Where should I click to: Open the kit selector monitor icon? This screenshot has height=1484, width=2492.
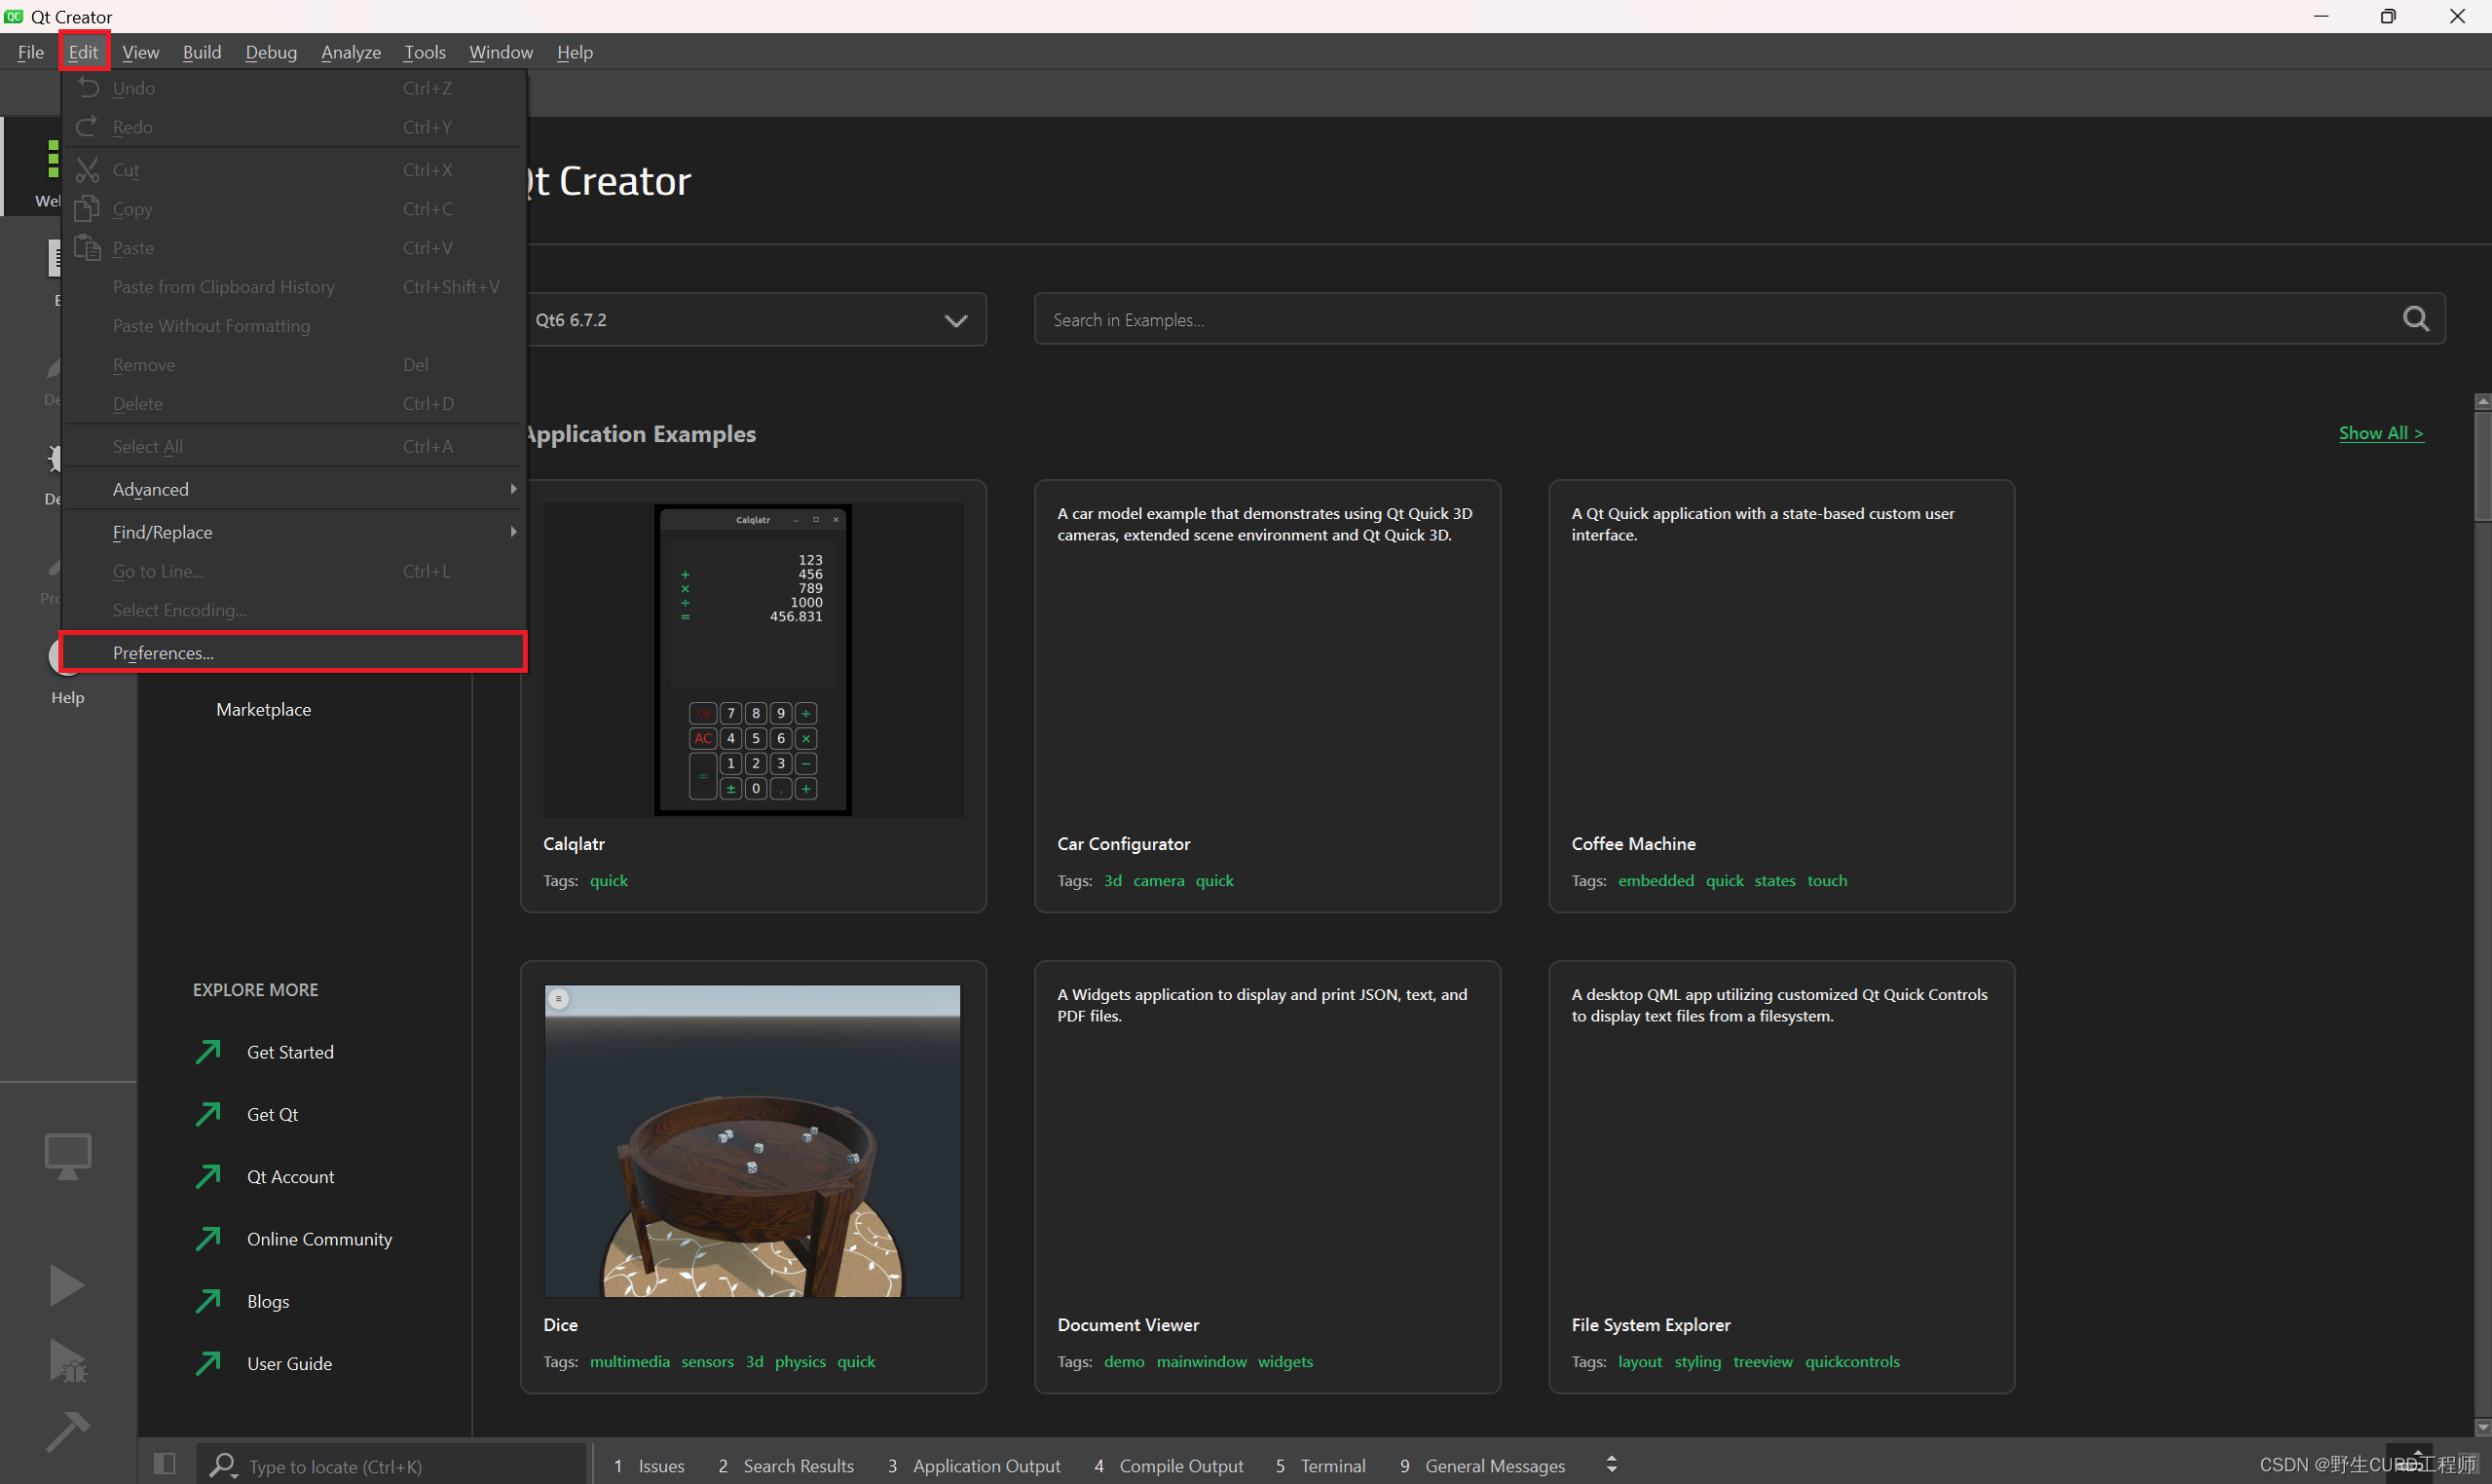click(67, 1156)
